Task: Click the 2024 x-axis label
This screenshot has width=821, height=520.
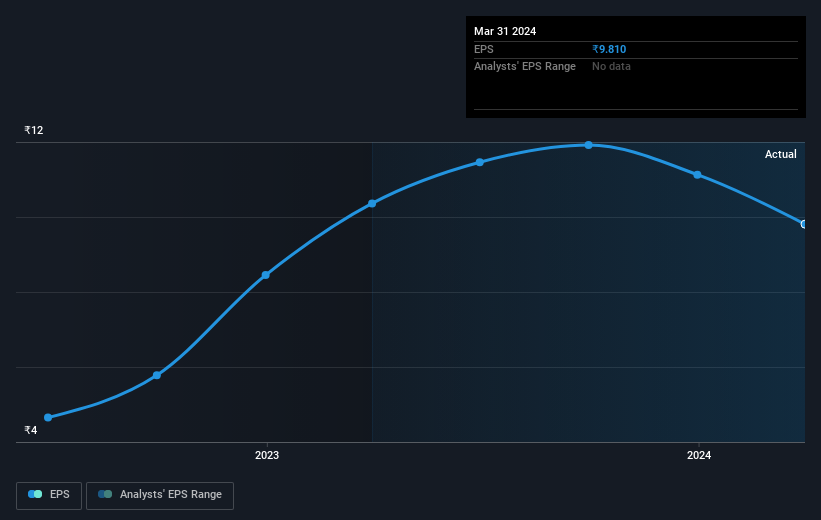Action: [x=699, y=455]
